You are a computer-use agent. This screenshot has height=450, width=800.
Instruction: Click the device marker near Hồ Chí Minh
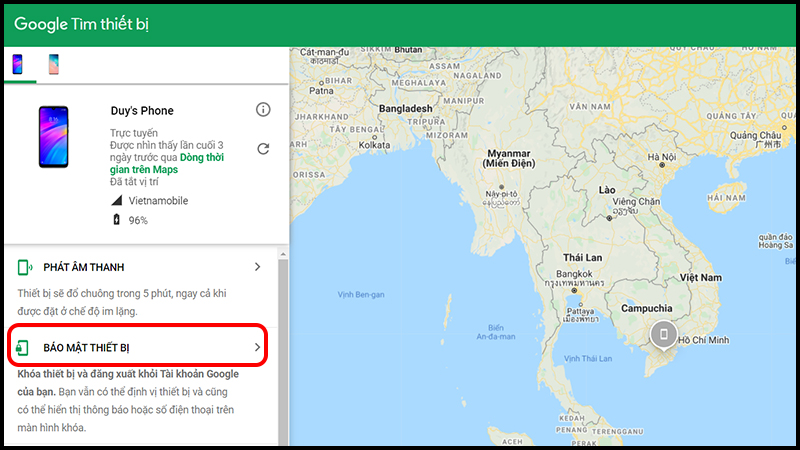(663, 334)
